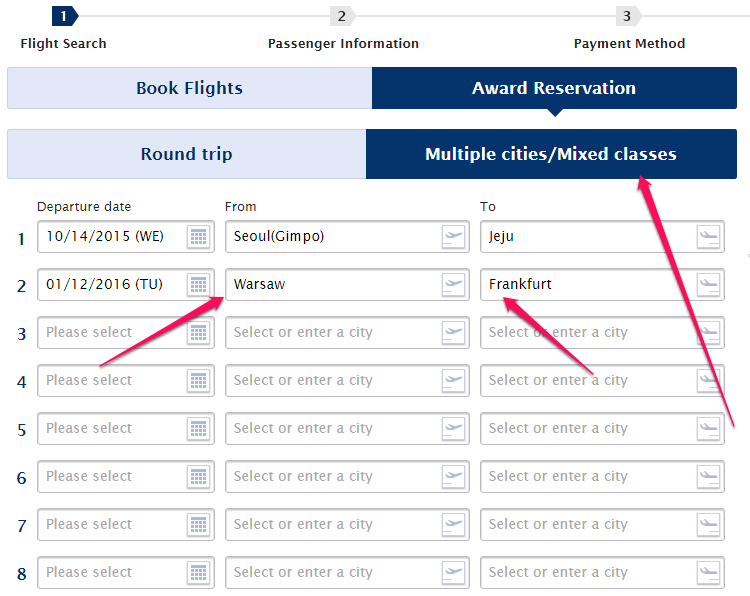Click row 8 From city field
The image size is (750, 596).
[347, 573]
